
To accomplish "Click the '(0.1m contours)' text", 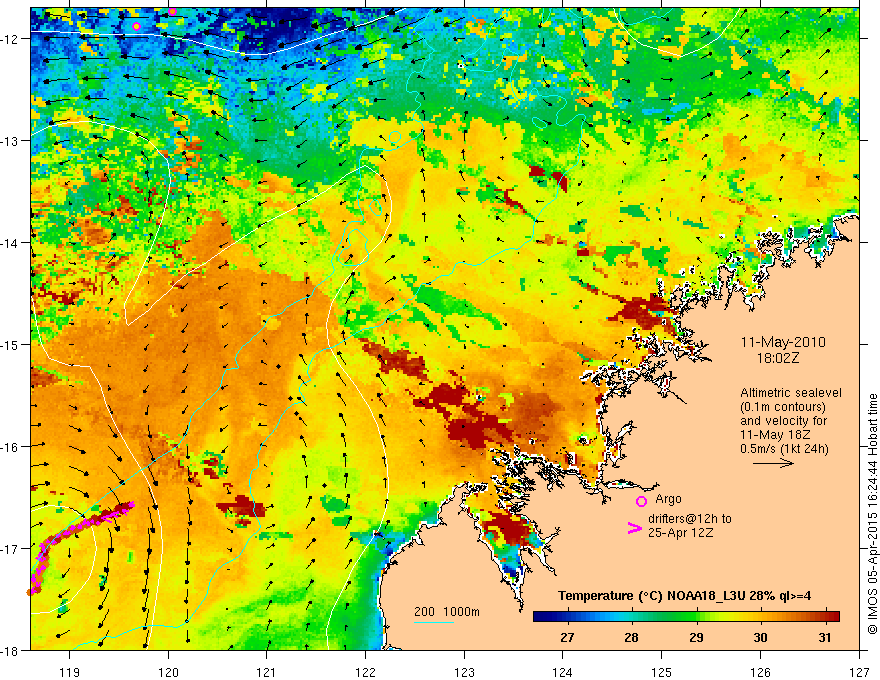I will (783, 407).
